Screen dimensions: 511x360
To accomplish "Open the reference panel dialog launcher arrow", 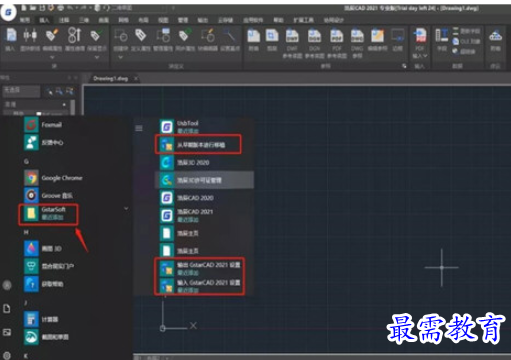I will [404, 66].
